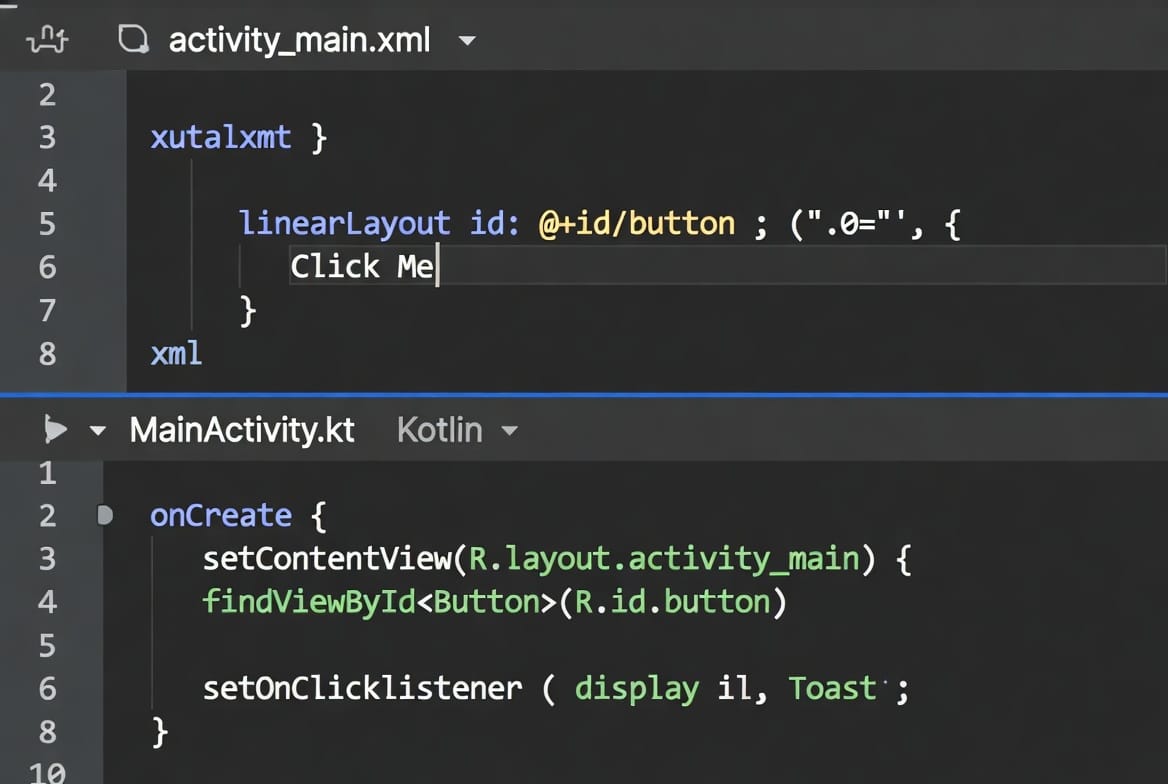Click the blue divider between editor panes
This screenshot has height=784, width=1168.
584,395
